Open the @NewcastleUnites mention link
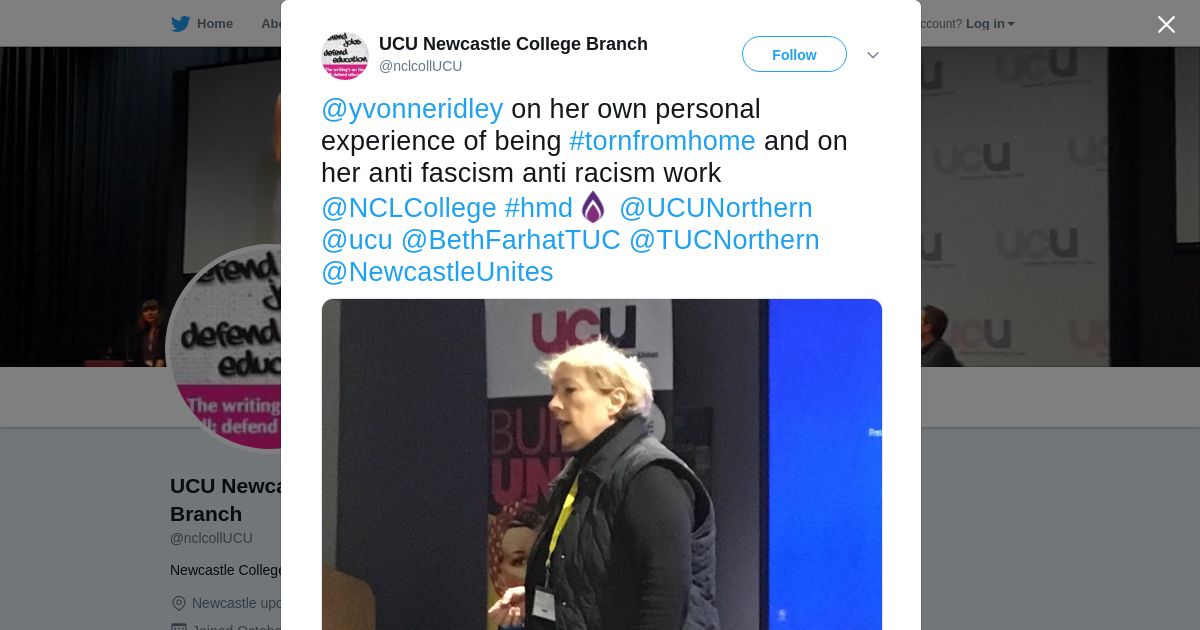 [437, 272]
